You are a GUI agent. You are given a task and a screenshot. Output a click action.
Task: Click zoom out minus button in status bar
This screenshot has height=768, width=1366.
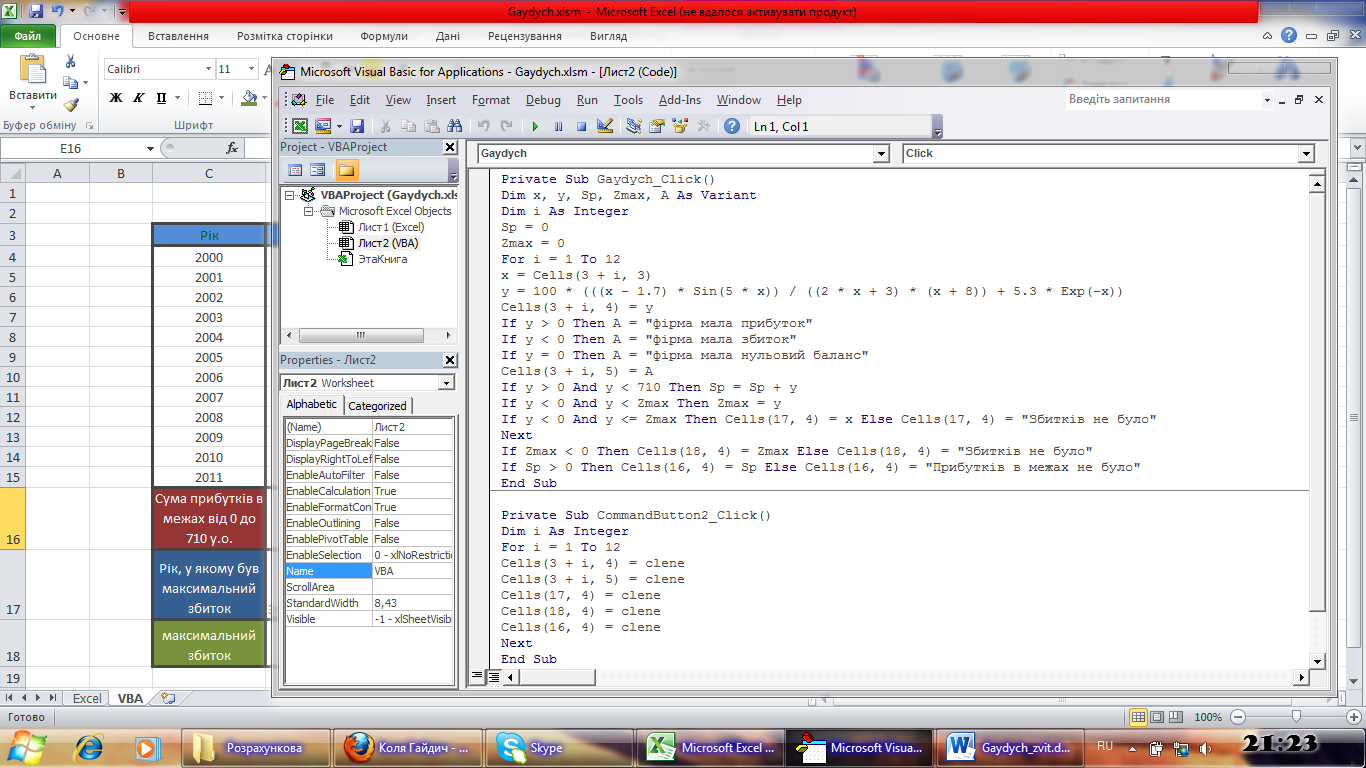pos(1238,717)
